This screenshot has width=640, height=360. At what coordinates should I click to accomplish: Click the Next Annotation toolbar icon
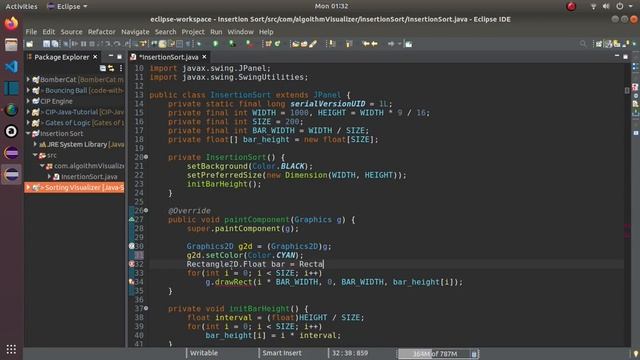pos(332,44)
